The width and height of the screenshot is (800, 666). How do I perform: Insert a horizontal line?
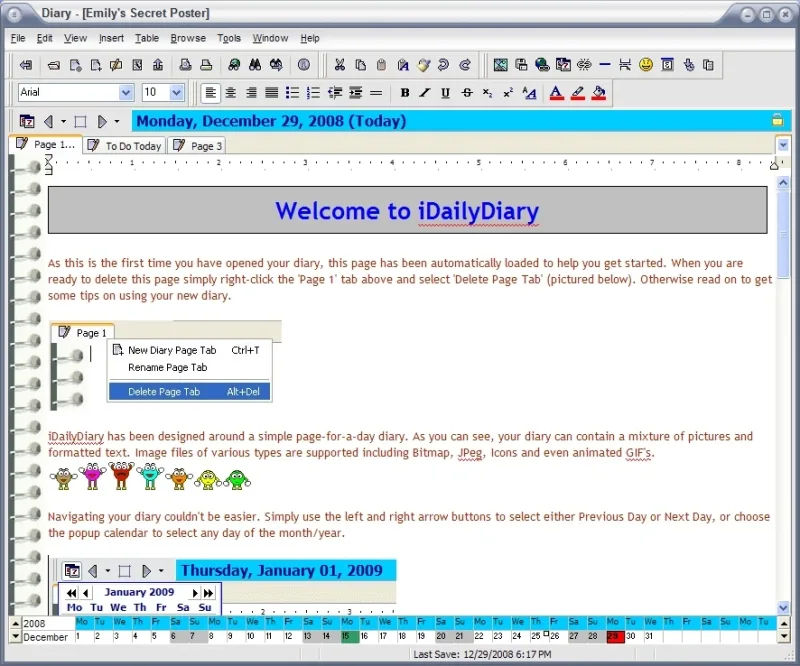point(605,65)
